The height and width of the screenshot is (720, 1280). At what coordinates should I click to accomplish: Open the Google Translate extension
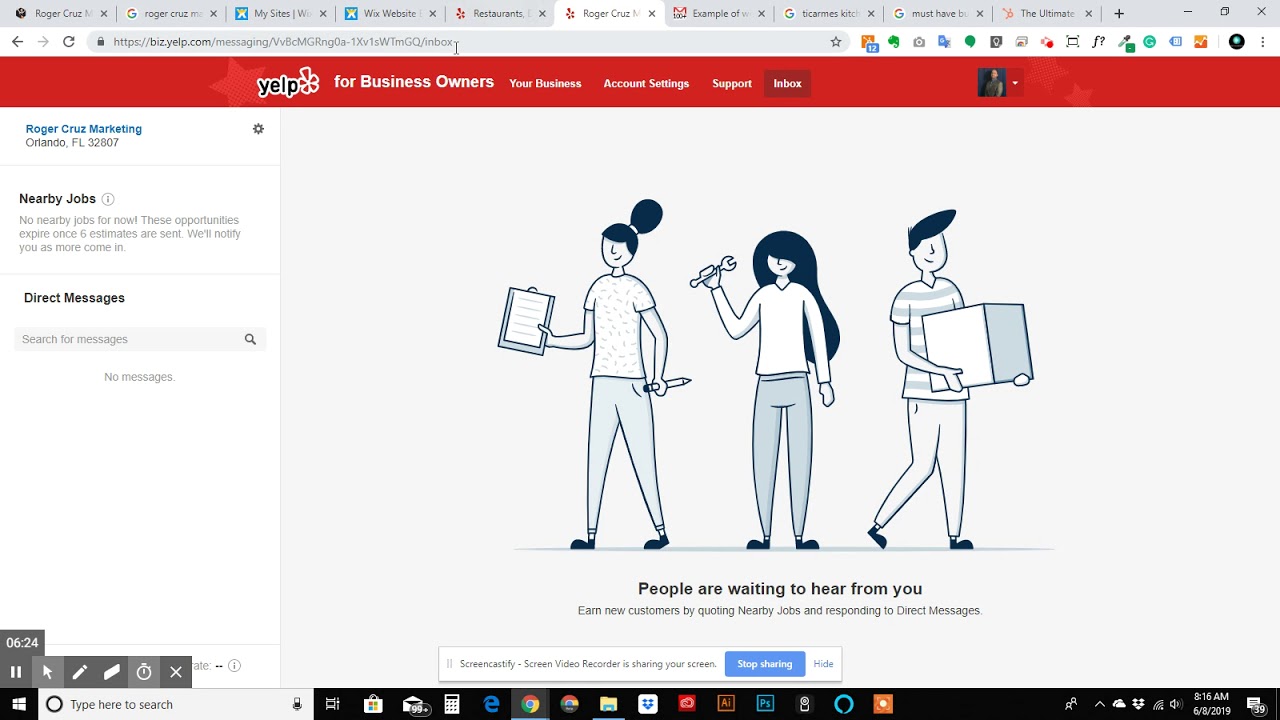[944, 42]
